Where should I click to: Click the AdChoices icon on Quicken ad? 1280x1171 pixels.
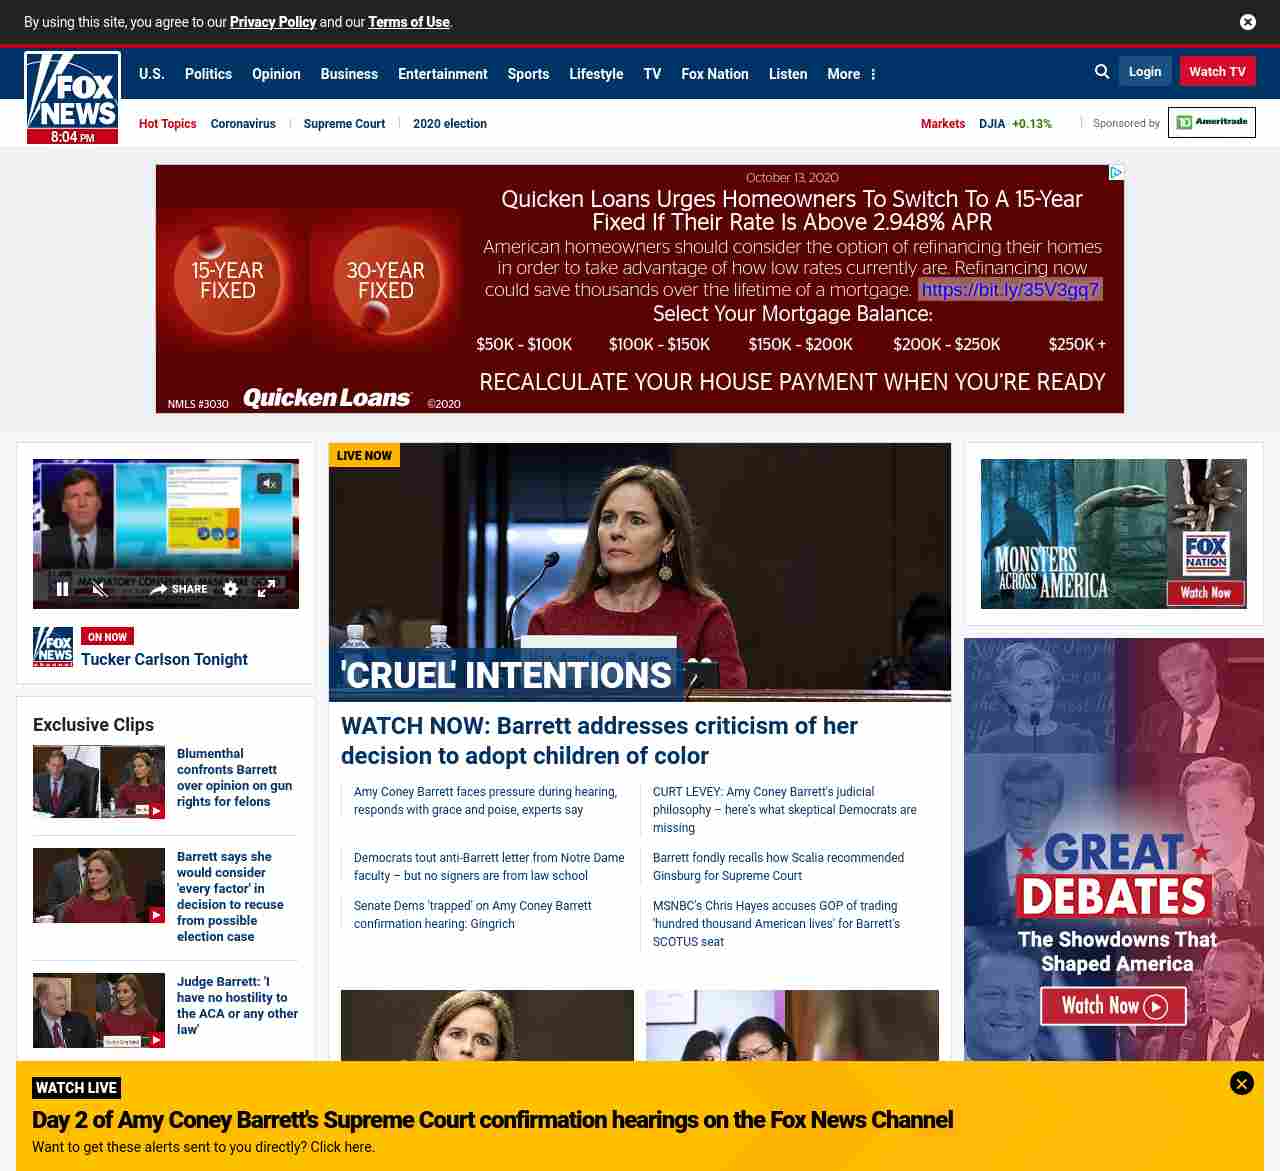[1116, 173]
